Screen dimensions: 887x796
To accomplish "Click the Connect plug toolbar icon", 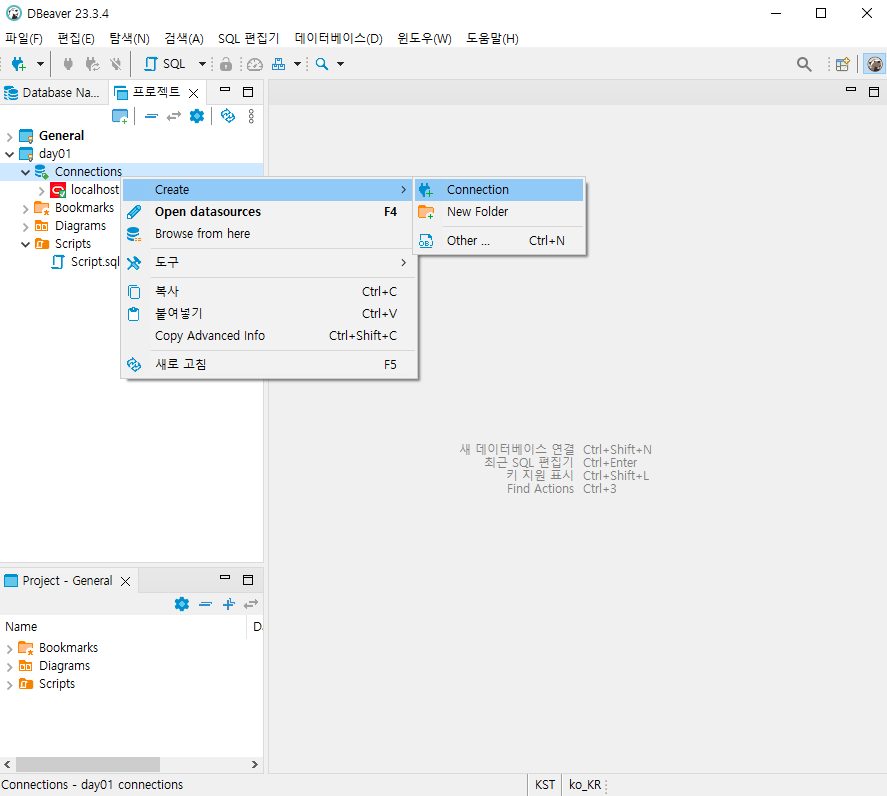I will click(68, 64).
